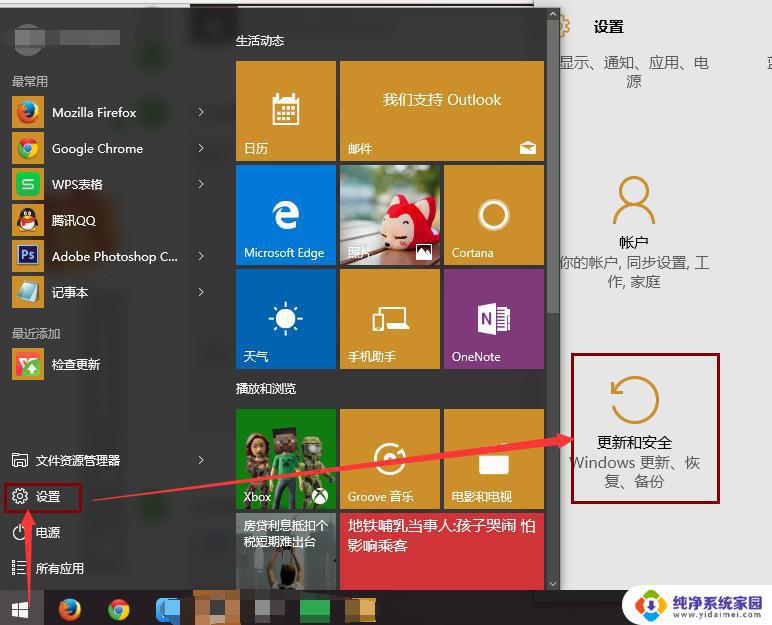Open Chrome from the taskbar
This screenshot has height=625, width=772.
tap(119, 610)
